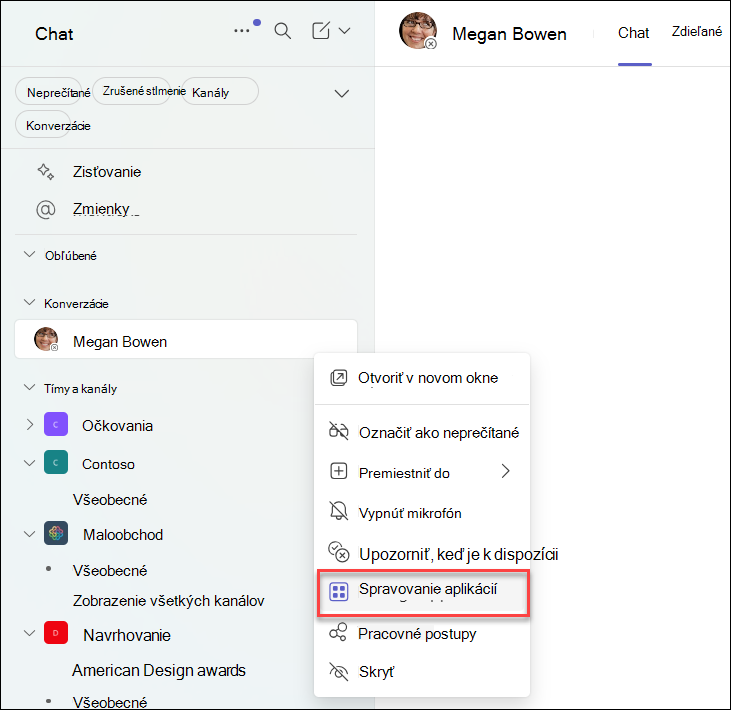Screen dimensions: 731x710
Task: Click the Navrhovanie team red icon
Action: click(x=56, y=633)
